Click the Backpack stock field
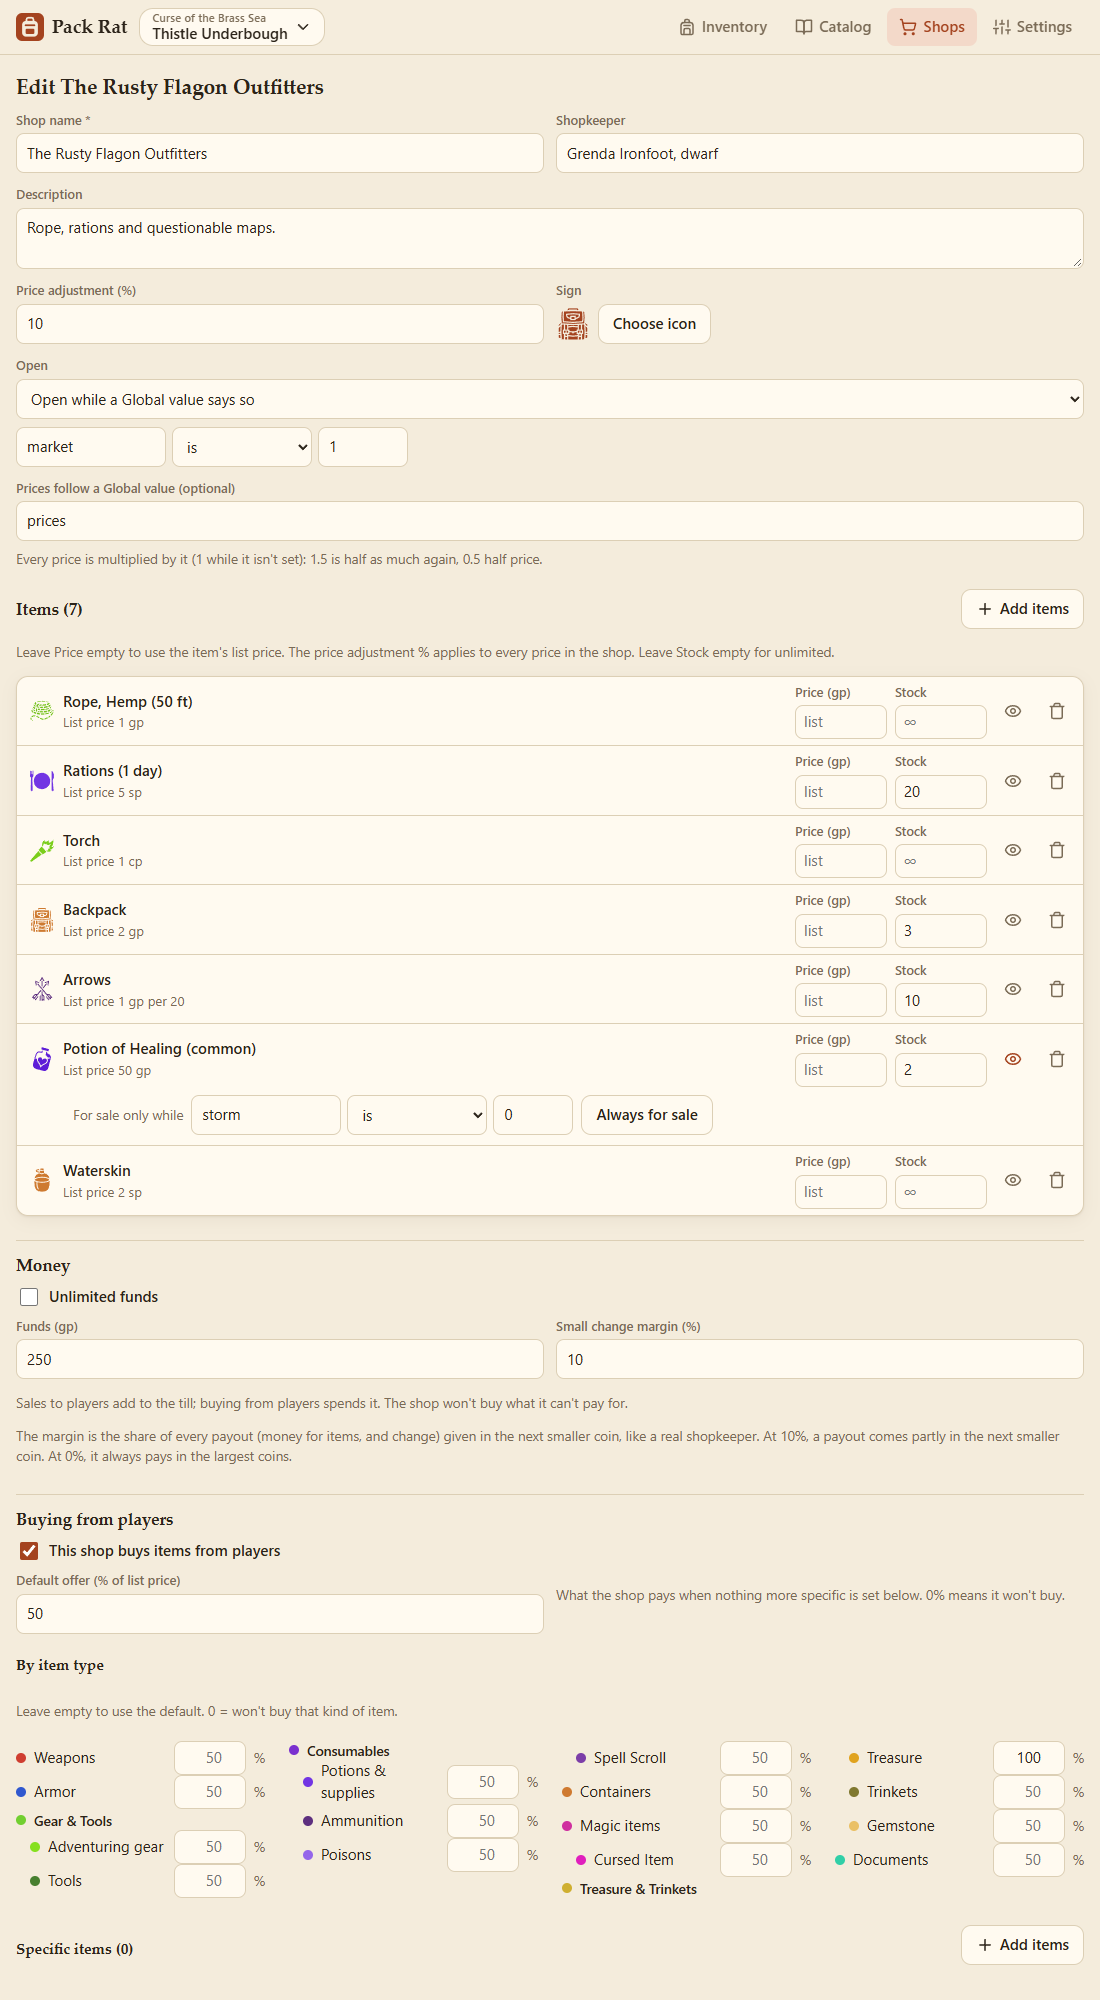Image resolution: width=1100 pixels, height=2000 pixels. click(941, 931)
